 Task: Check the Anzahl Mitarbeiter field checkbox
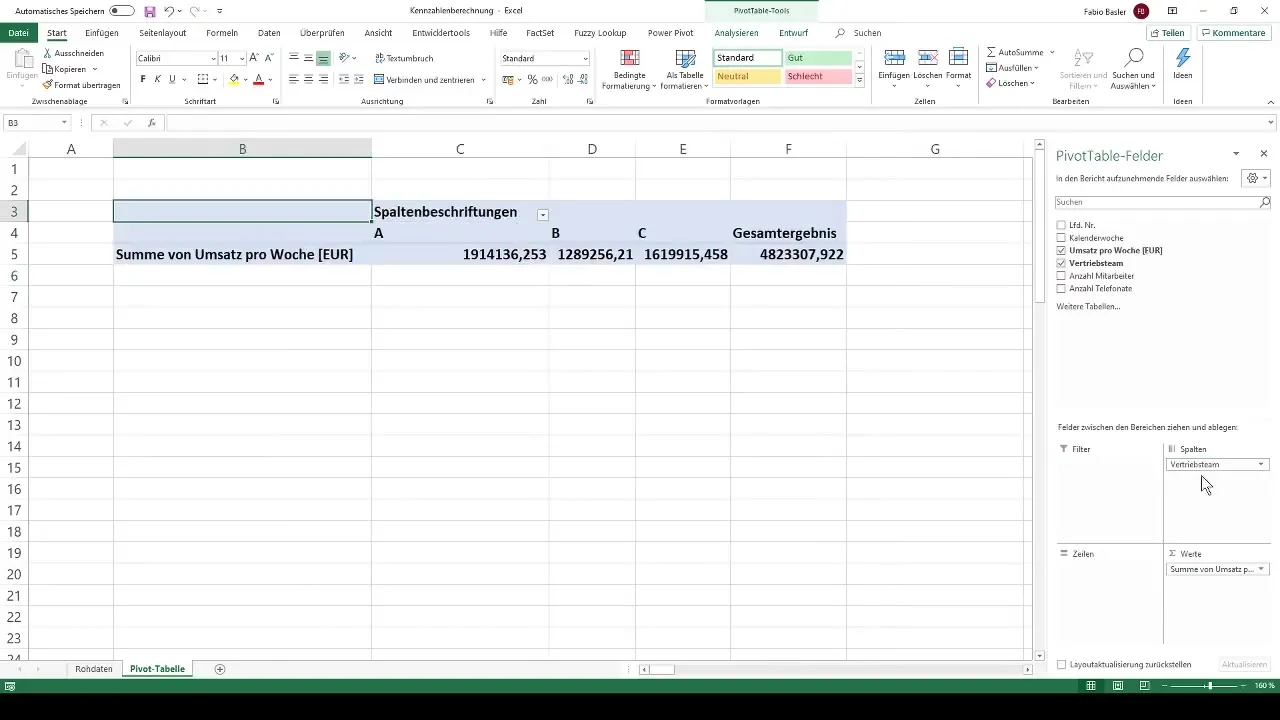click(1061, 275)
